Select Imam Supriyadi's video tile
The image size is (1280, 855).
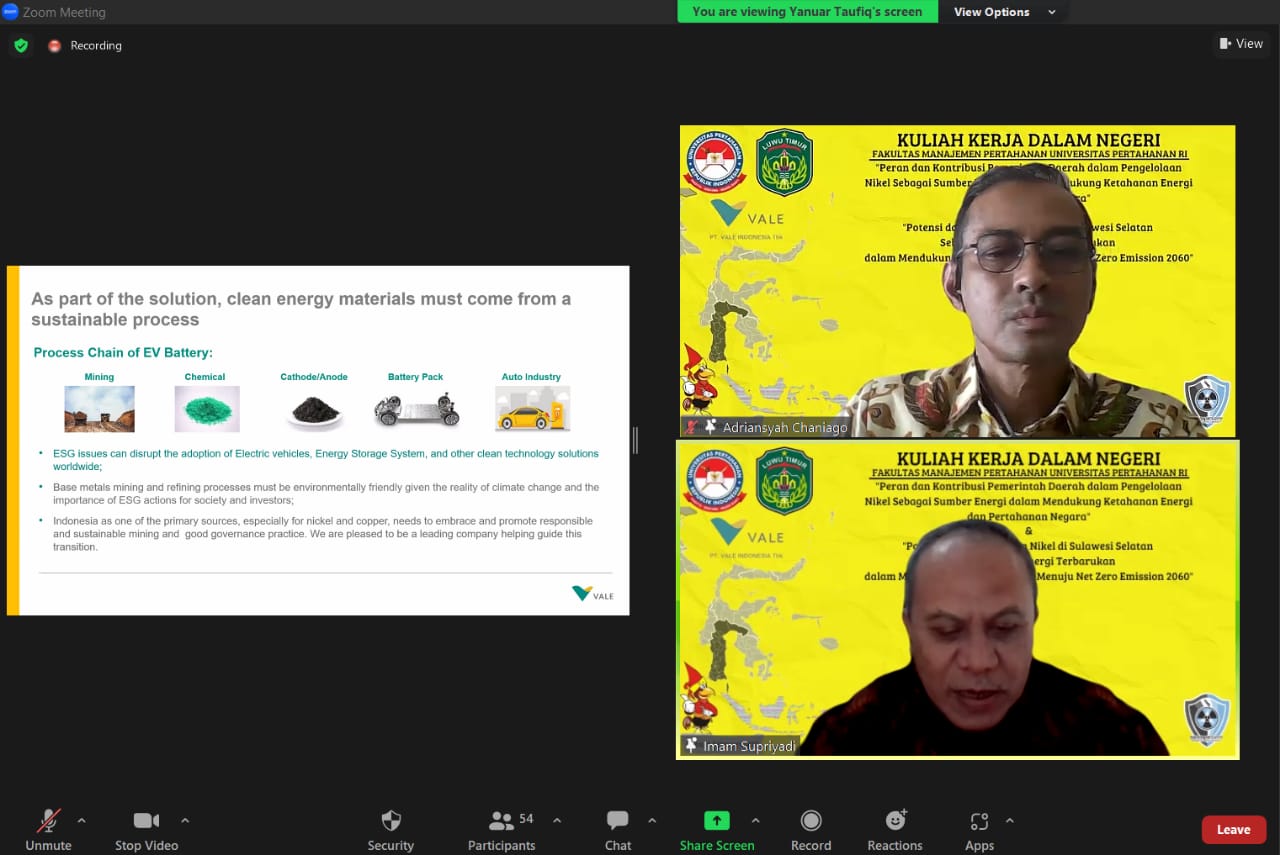coord(957,600)
